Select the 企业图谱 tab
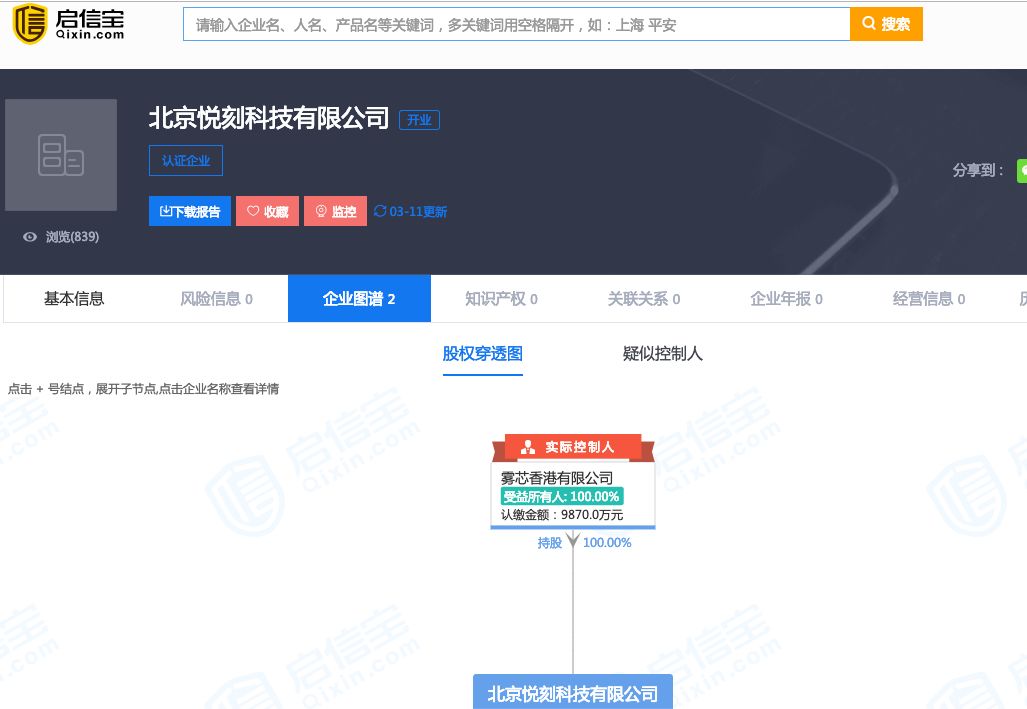Image resolution: width=1027 pixels, height=709 pixels. (x=359, y=299)
